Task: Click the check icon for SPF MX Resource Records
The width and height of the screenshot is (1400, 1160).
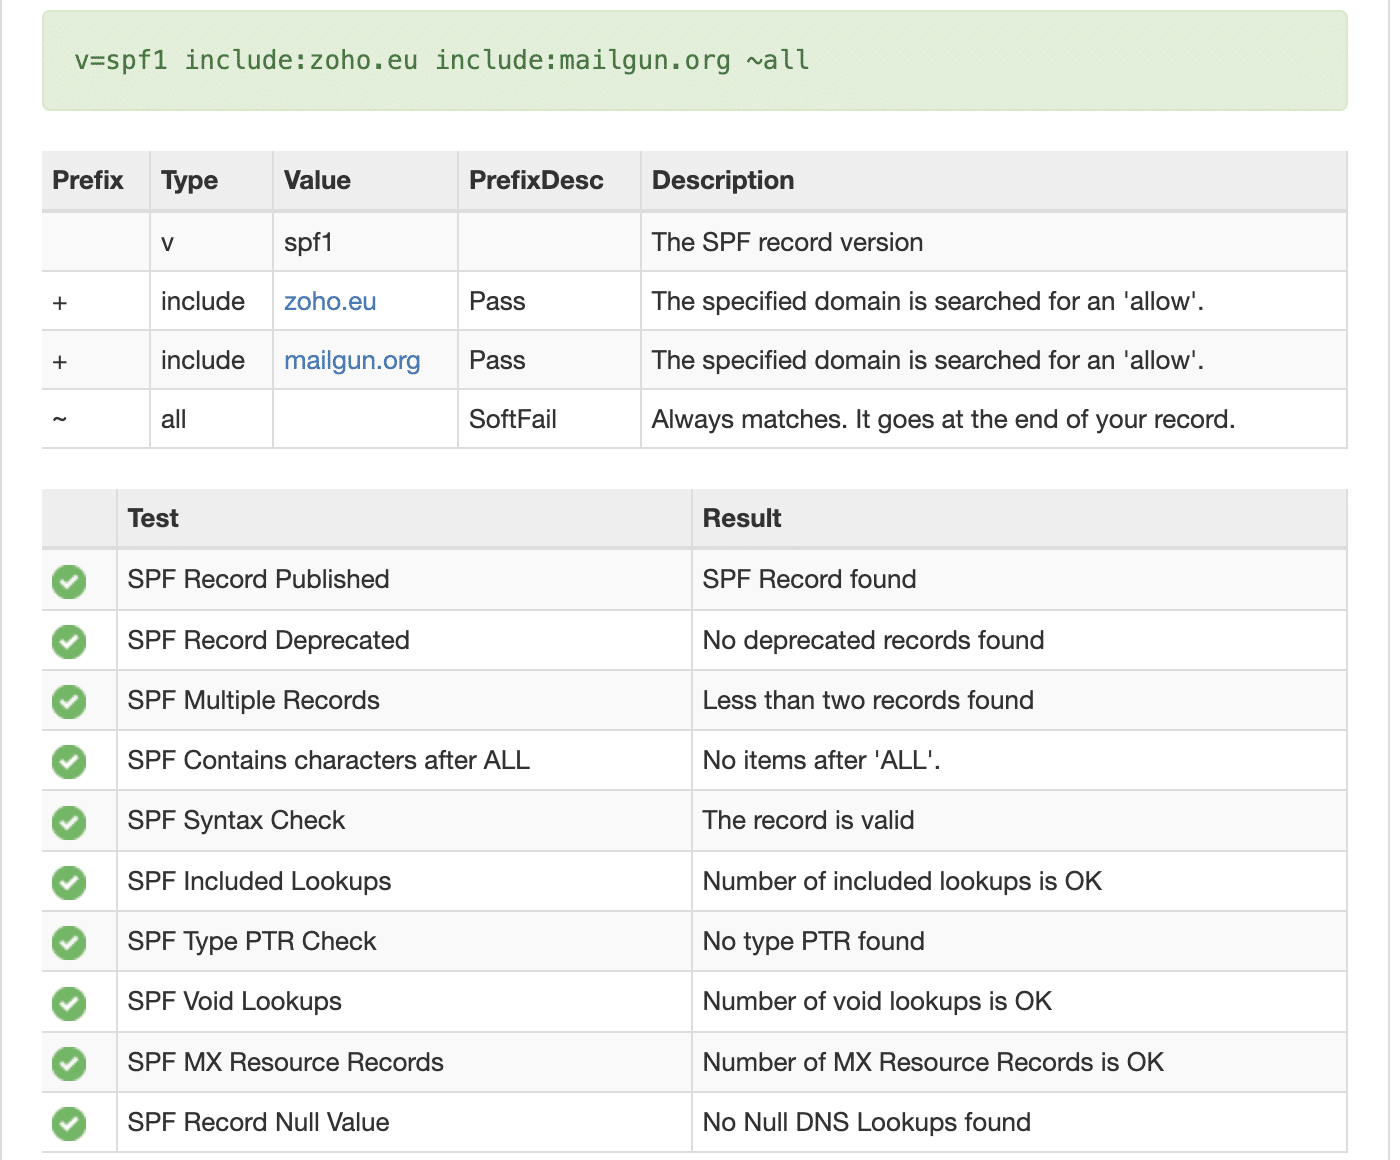Action: pos(69,1063)
